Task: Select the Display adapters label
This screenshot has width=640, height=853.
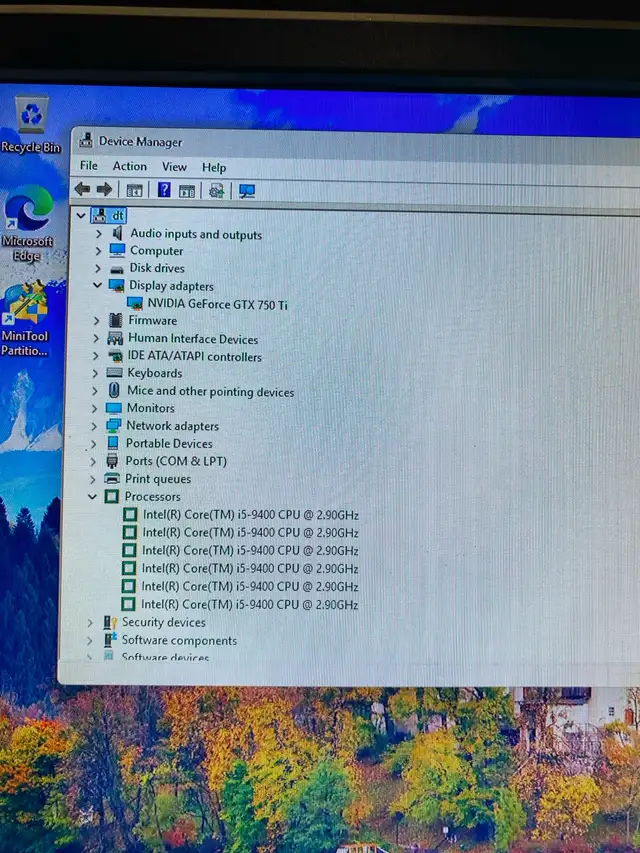Action: click(x=171, y=286)
